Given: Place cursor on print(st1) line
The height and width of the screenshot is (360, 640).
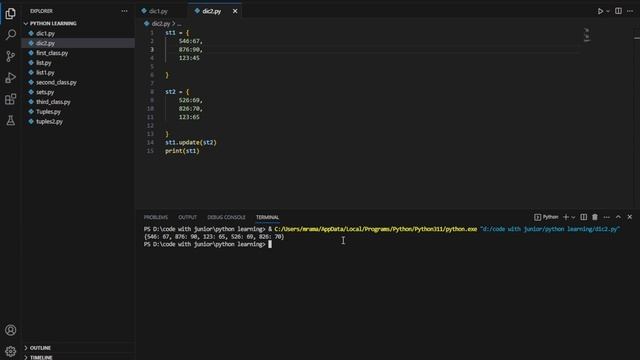Looking at the screenshot, I should click(x=182, y=151).
